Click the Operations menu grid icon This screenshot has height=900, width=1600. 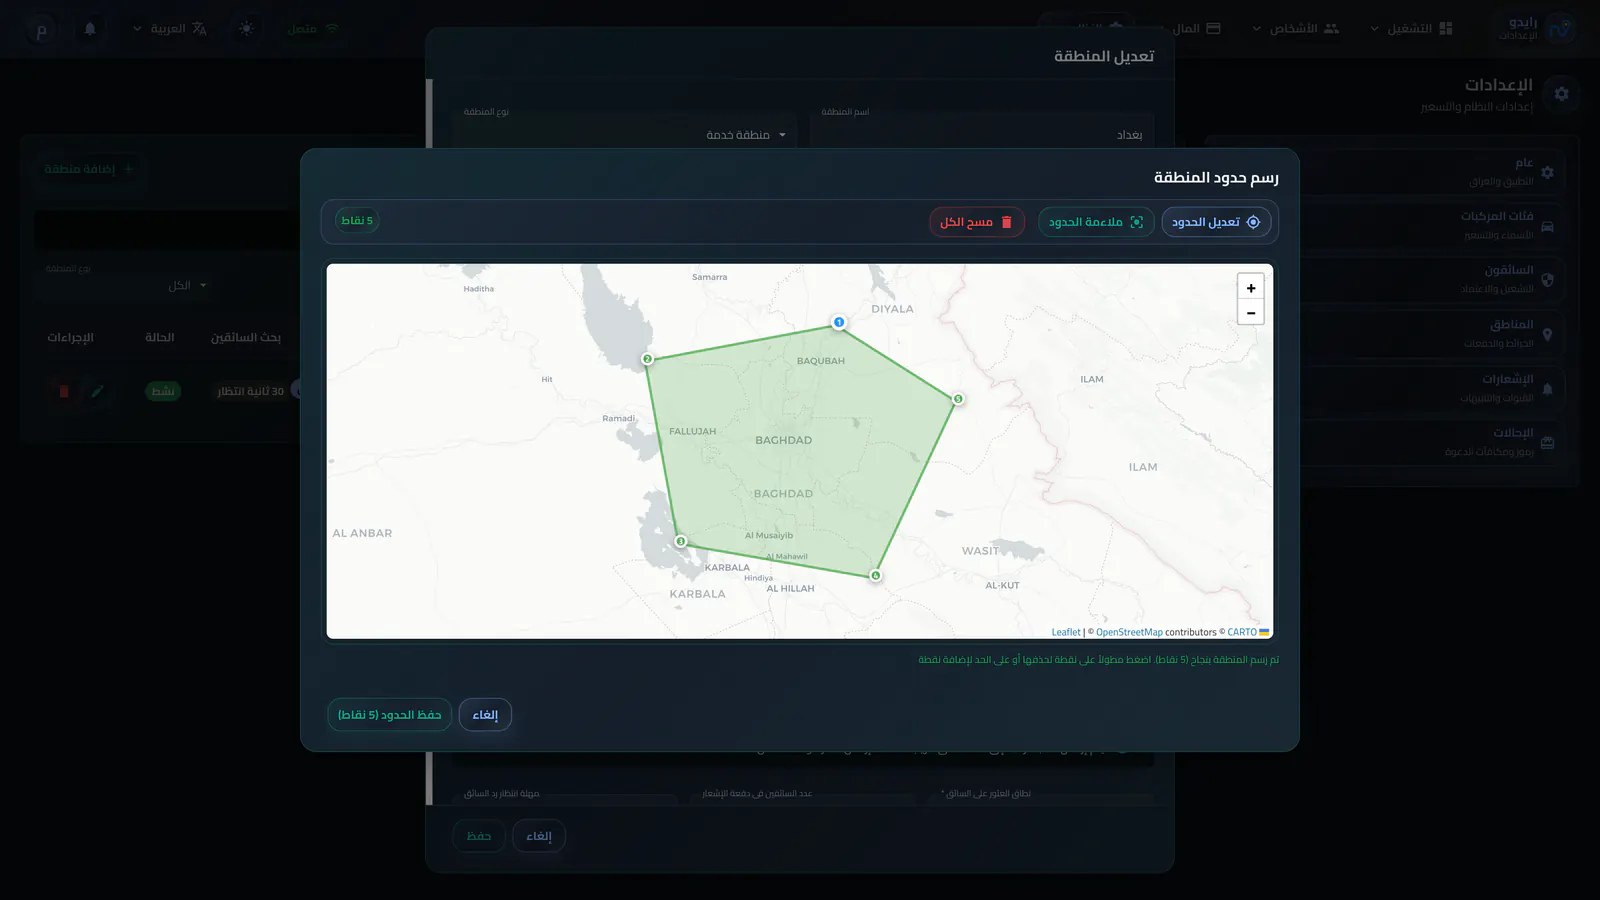pyautogui.click(x=1446, y=28)
